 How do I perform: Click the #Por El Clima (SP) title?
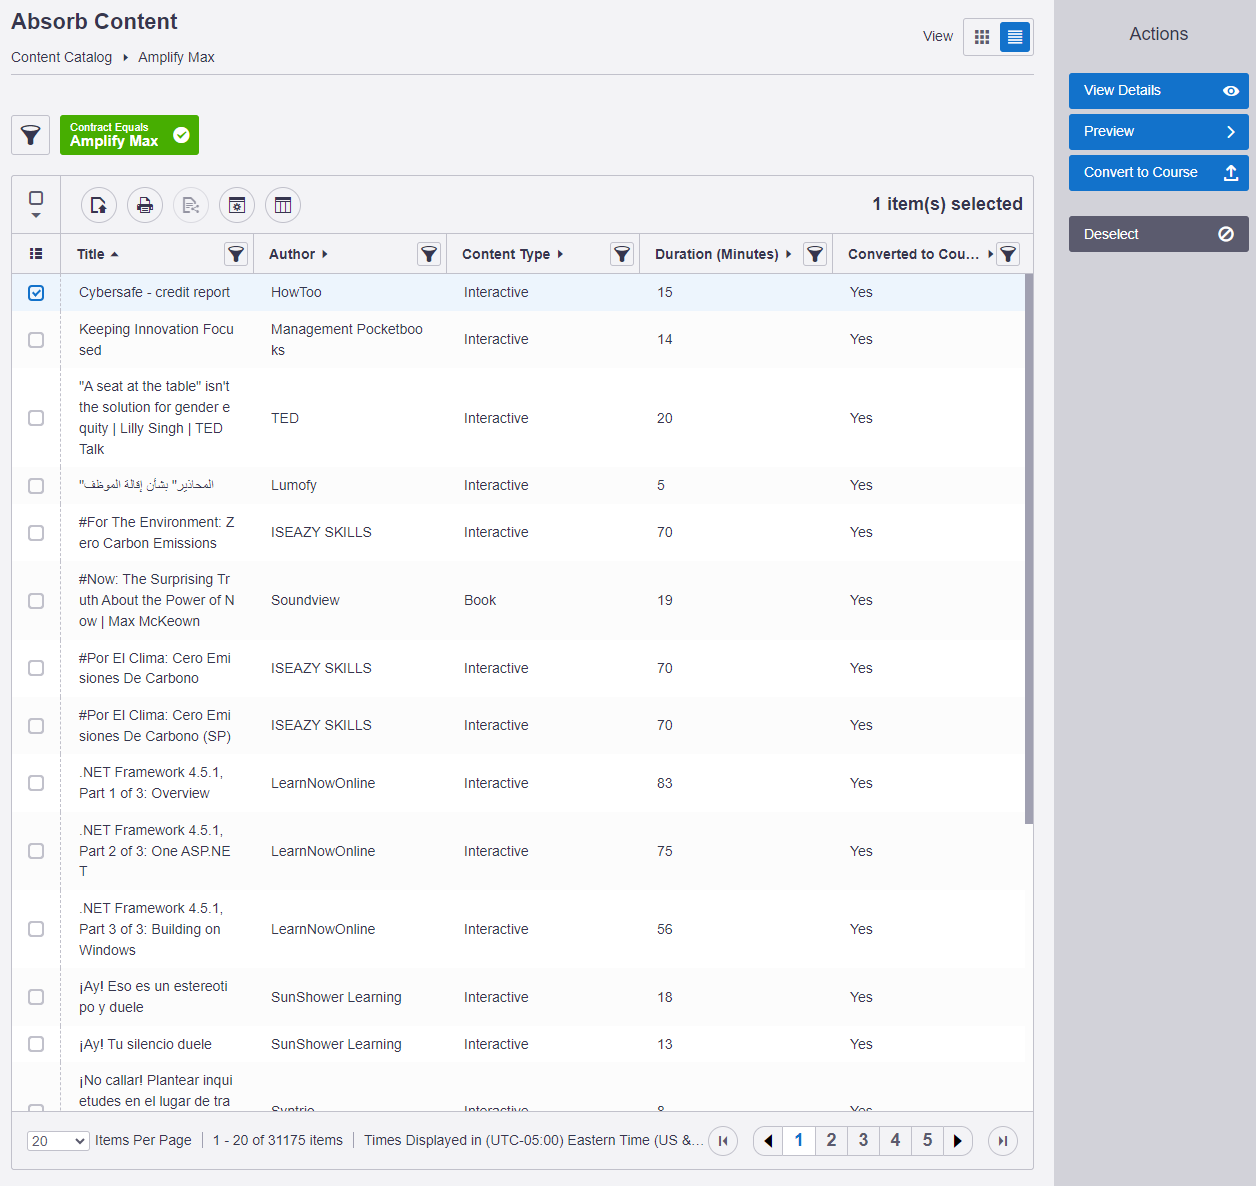tap(155, 725)
